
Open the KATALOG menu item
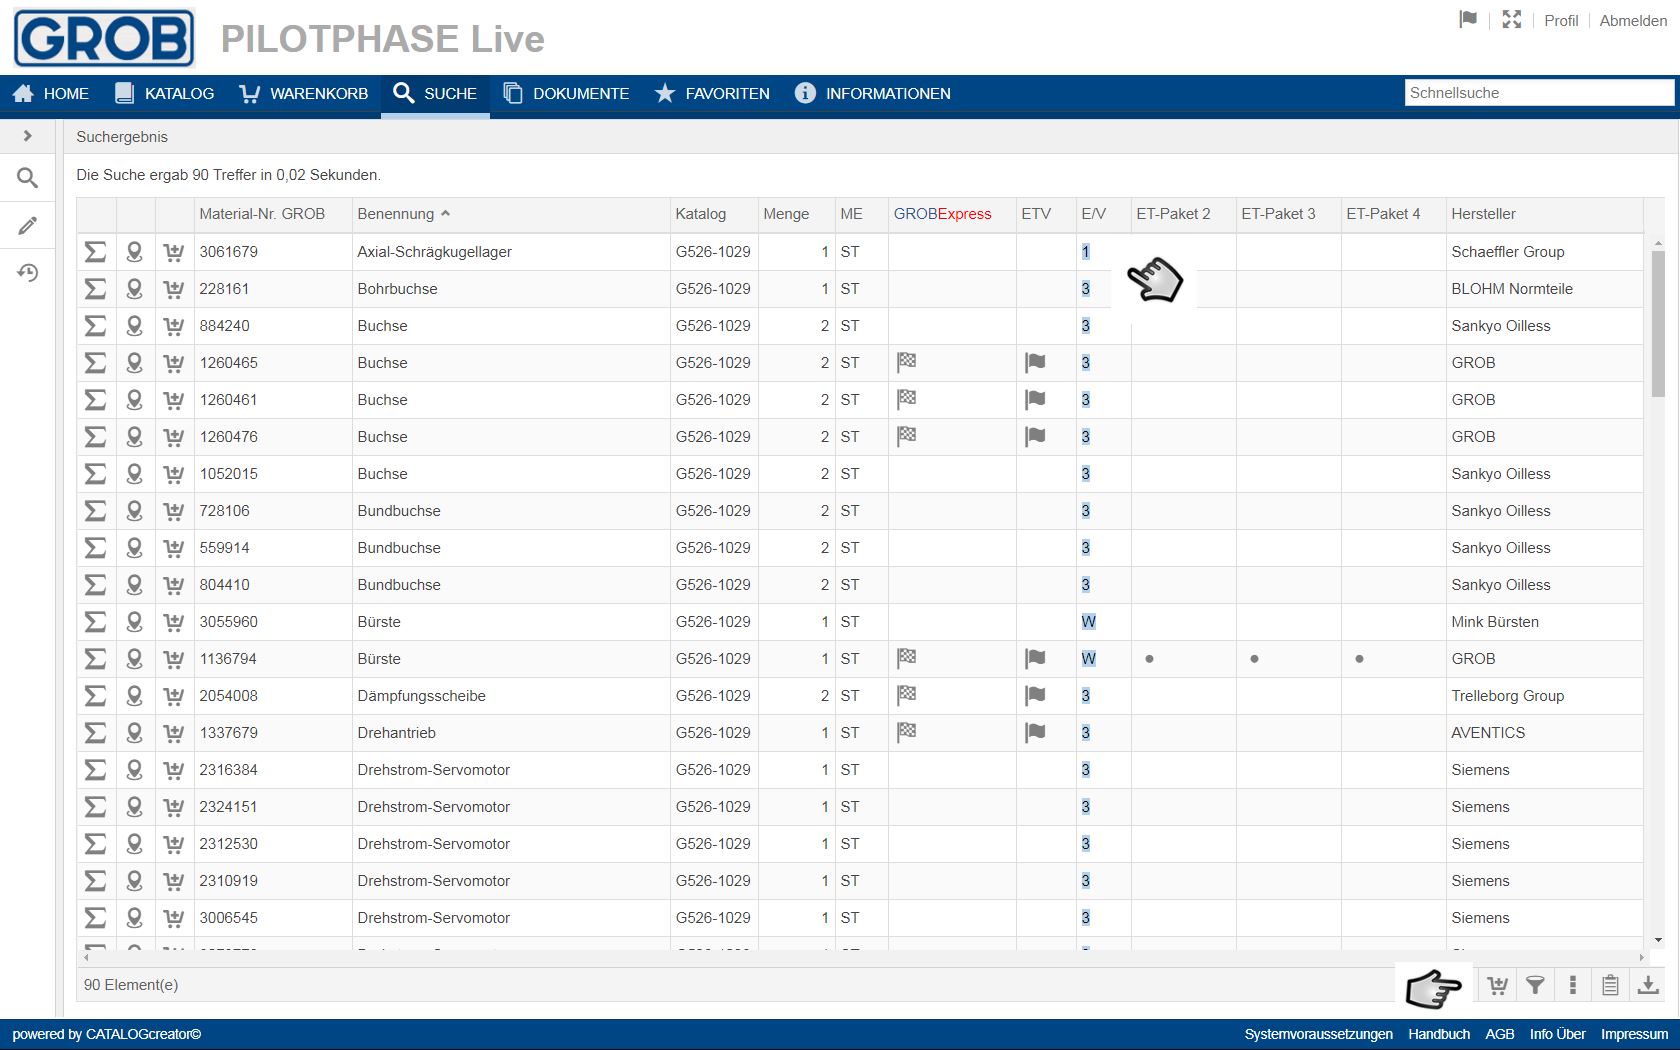coord(165,93)
